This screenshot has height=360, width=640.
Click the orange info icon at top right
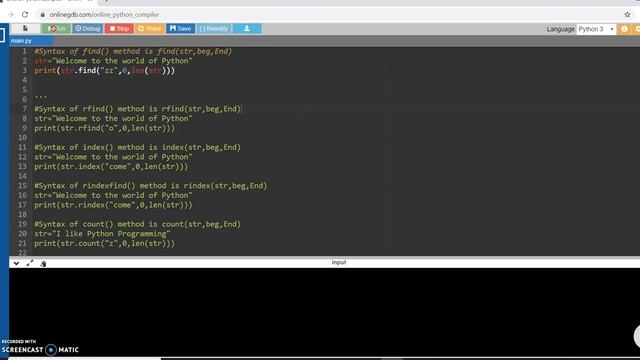(x=624, y=29)
